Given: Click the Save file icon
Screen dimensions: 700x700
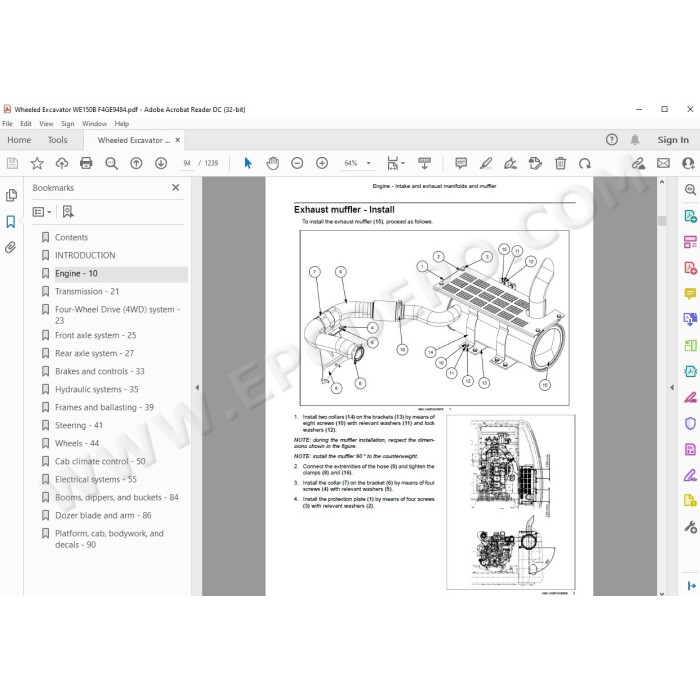Looking at the screenshot, I should point(12,163).
